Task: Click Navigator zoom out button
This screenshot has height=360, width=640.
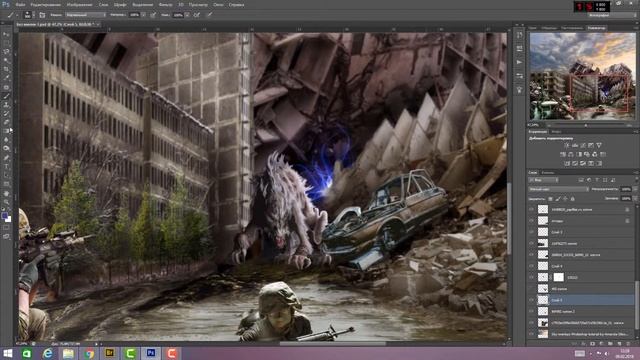Action: [x=549, y=125]
